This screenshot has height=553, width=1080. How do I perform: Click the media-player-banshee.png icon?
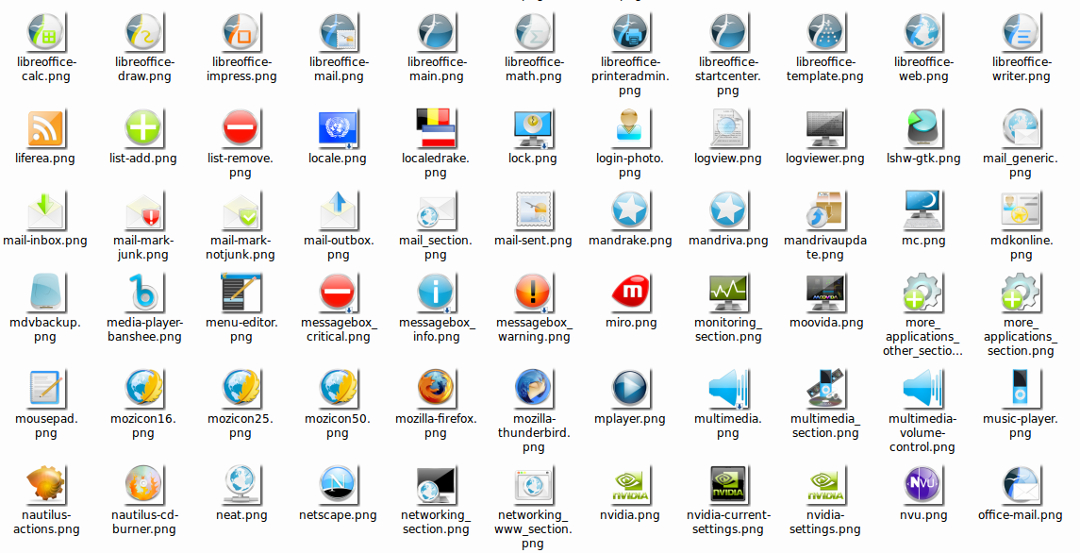coord(143,293)
